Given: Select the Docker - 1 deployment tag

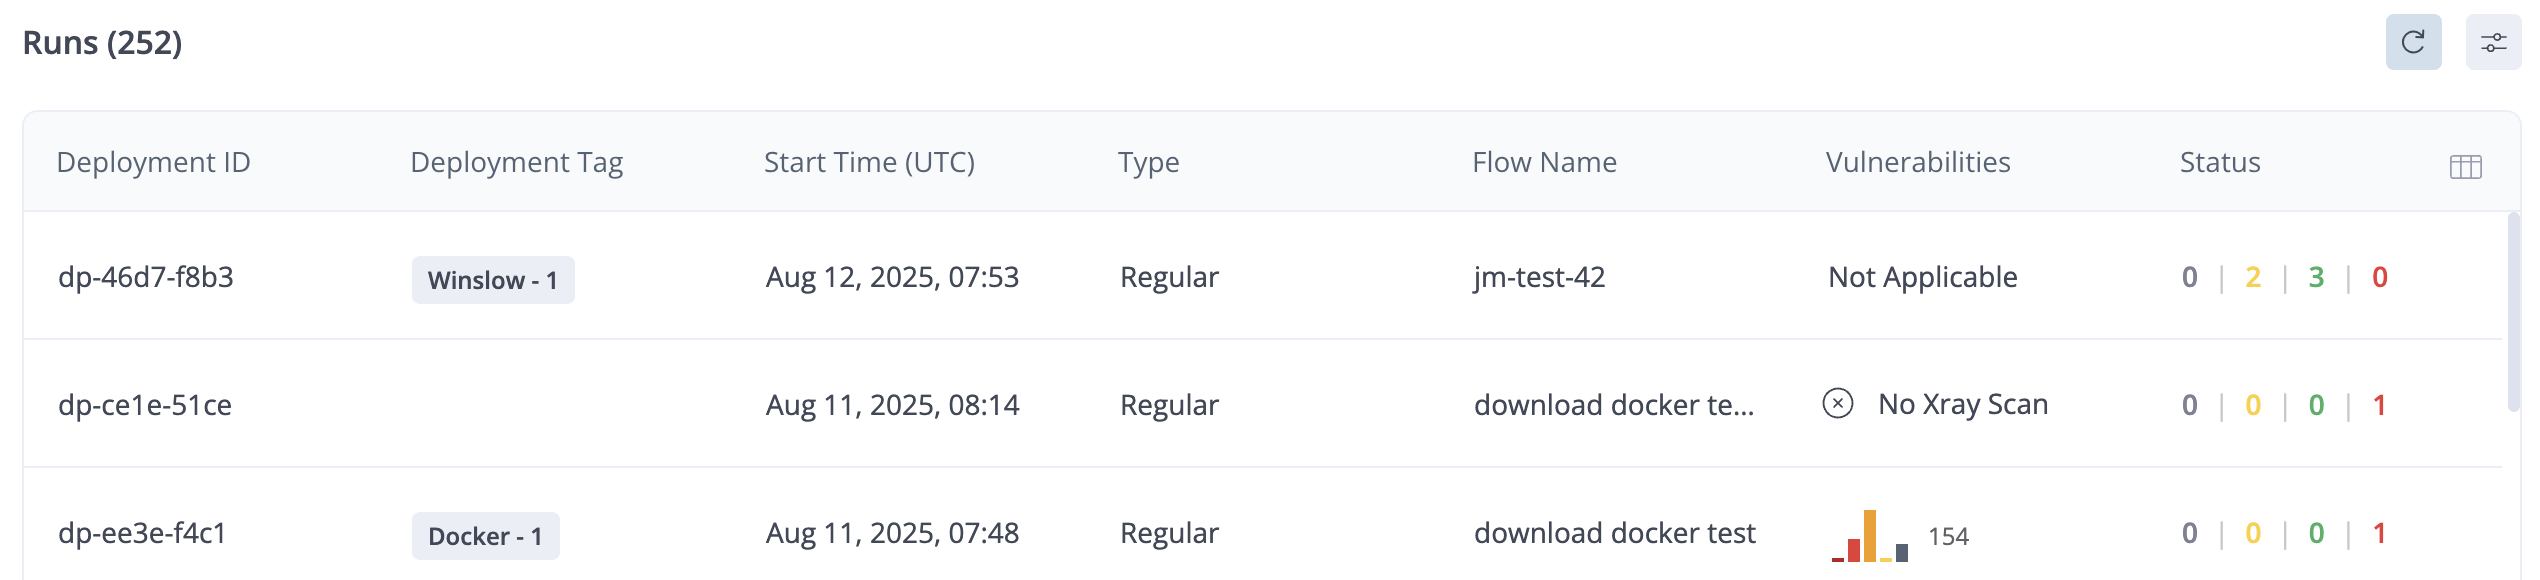Looking at the screenshot, I should [485, 536].
